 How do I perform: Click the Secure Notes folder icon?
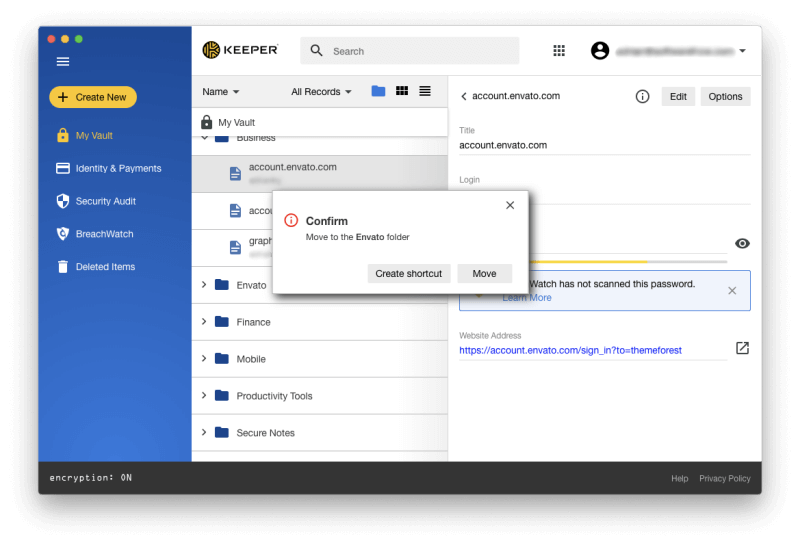click(221, 432)
